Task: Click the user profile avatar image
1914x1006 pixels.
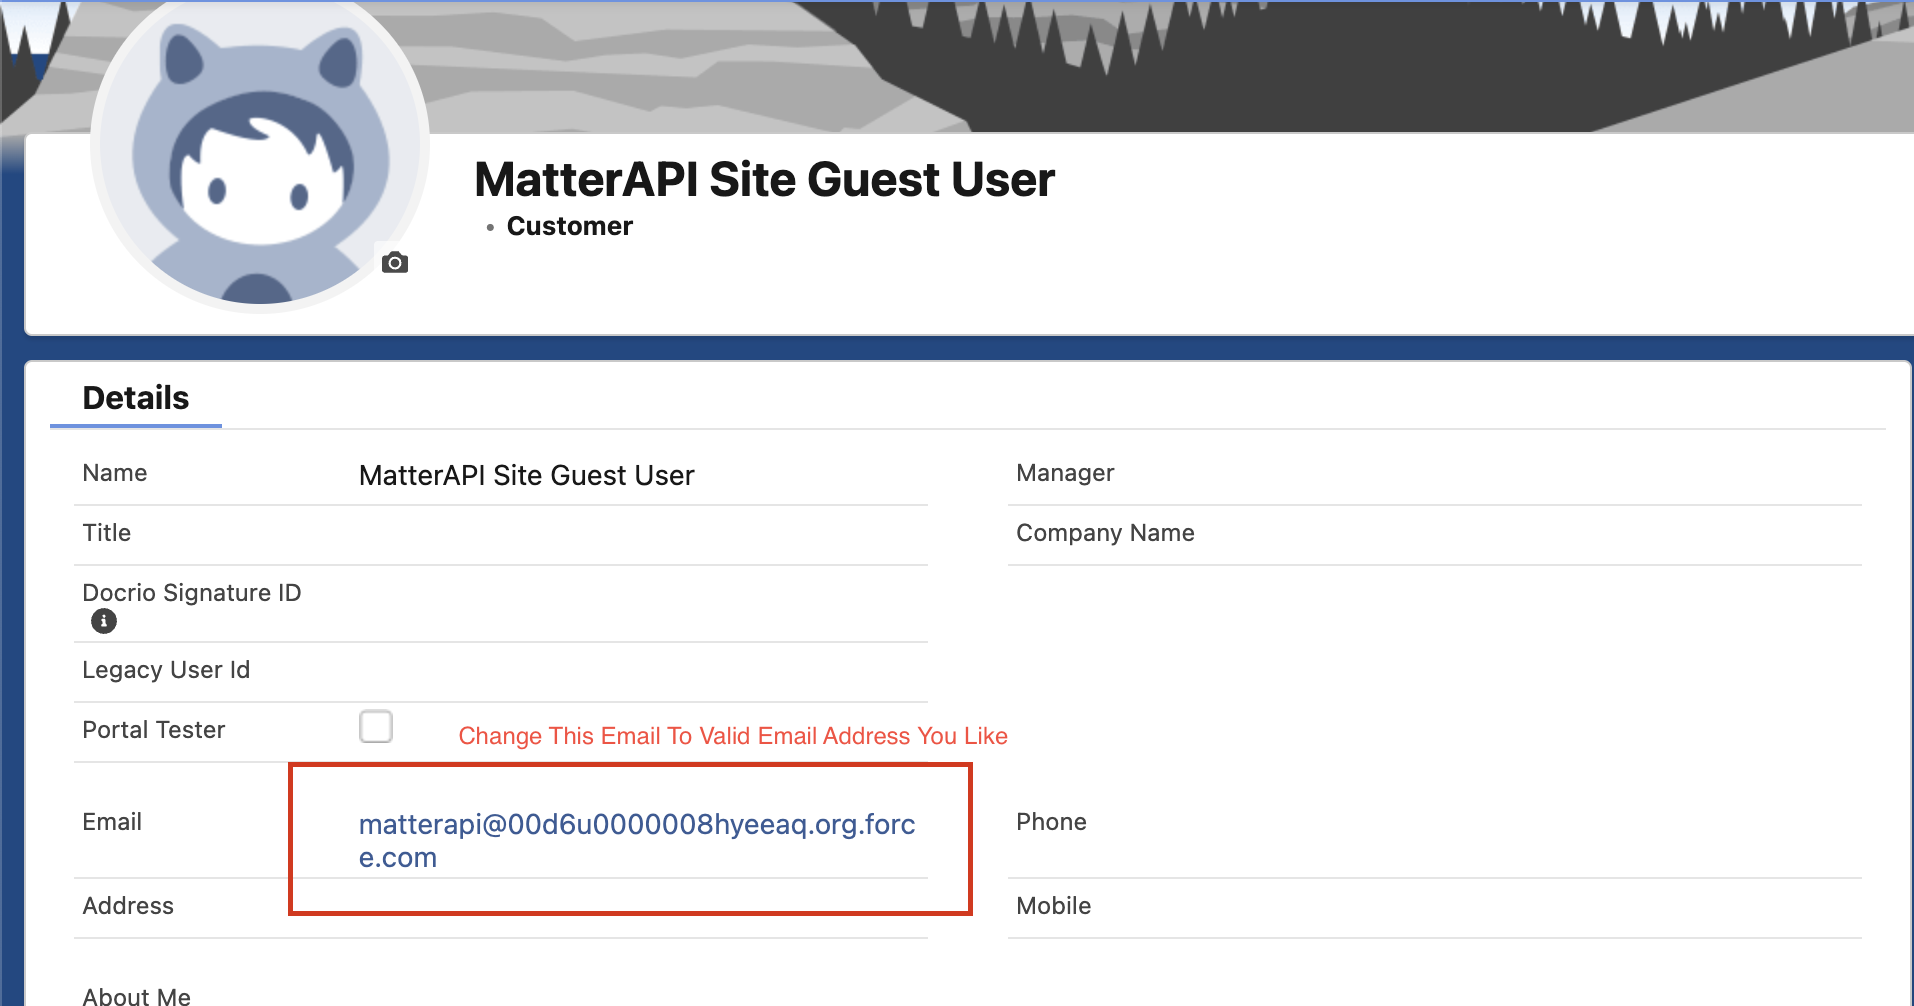Action: click(x=260, y=145)
